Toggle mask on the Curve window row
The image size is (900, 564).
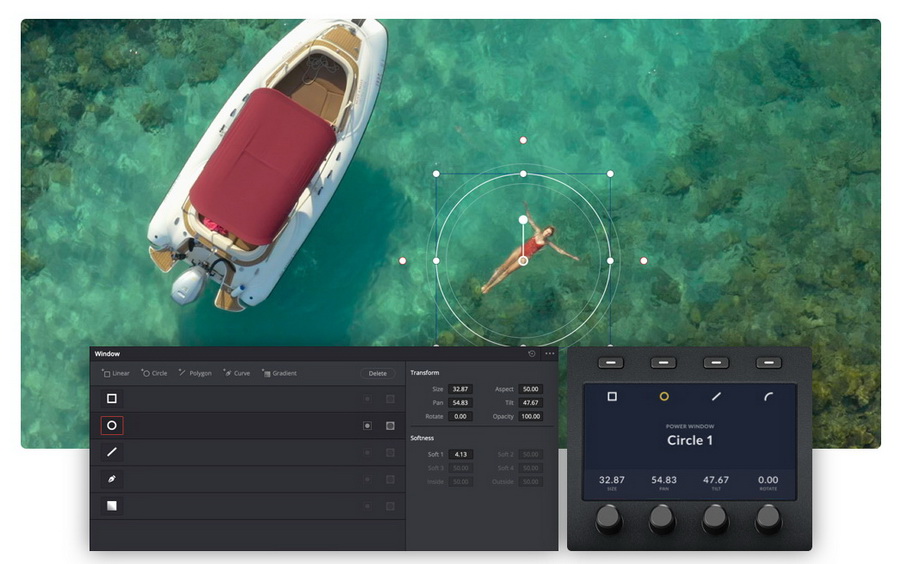(390, 479)
